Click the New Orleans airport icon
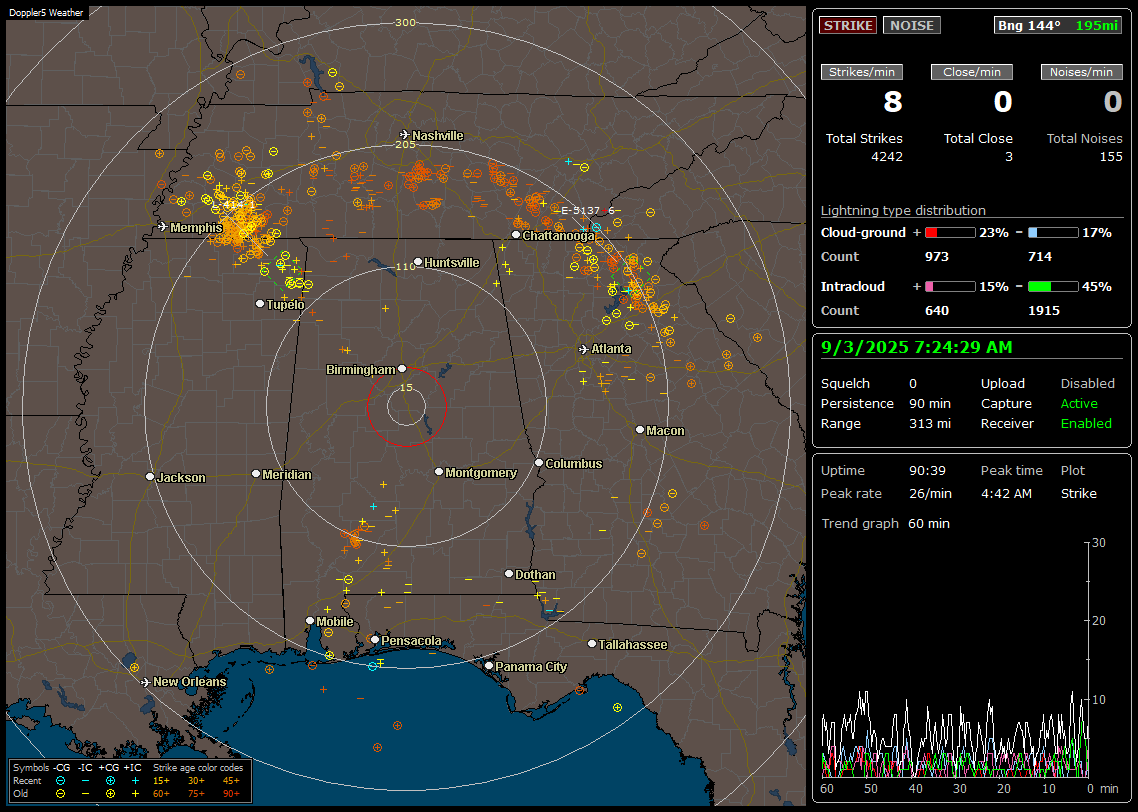Viewport: 1138px width, 812px height. (145, 682)
